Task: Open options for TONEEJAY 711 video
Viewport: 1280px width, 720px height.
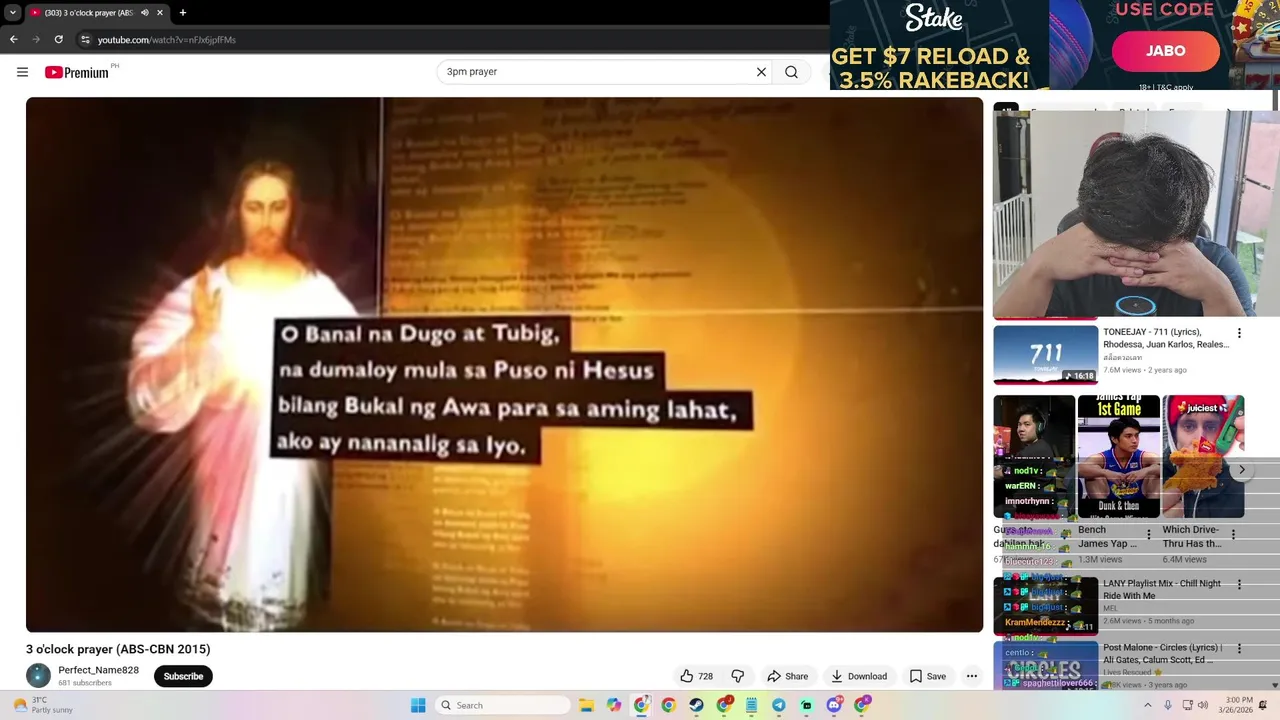Action: point(1239,333)
